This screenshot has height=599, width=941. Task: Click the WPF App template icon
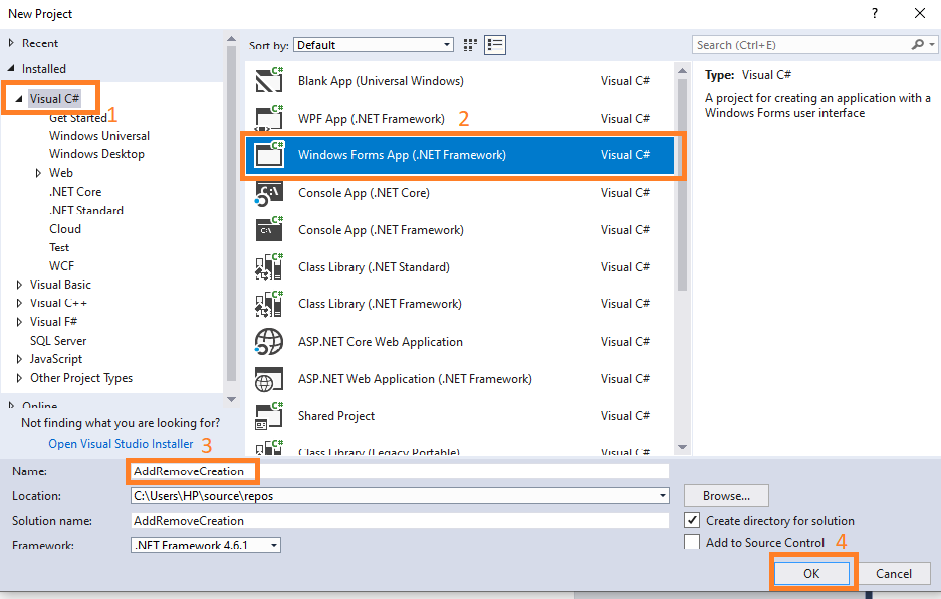tap(269, 118)
